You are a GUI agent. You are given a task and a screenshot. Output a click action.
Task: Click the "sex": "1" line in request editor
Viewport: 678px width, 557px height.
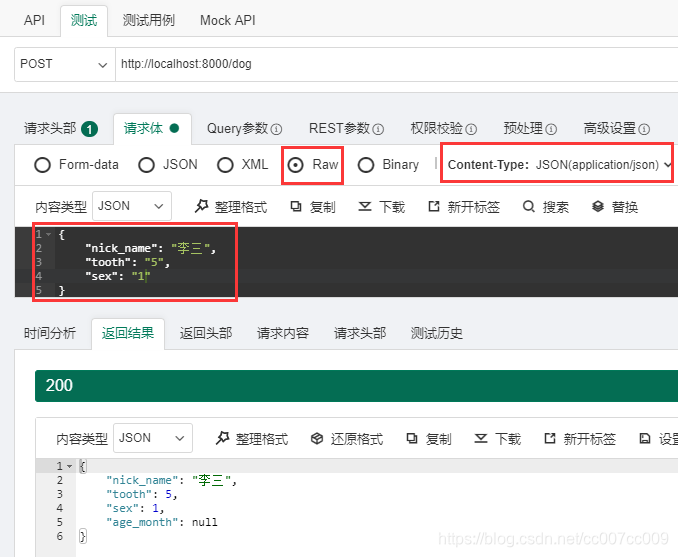pyautogui.click(x=118, y=276)
